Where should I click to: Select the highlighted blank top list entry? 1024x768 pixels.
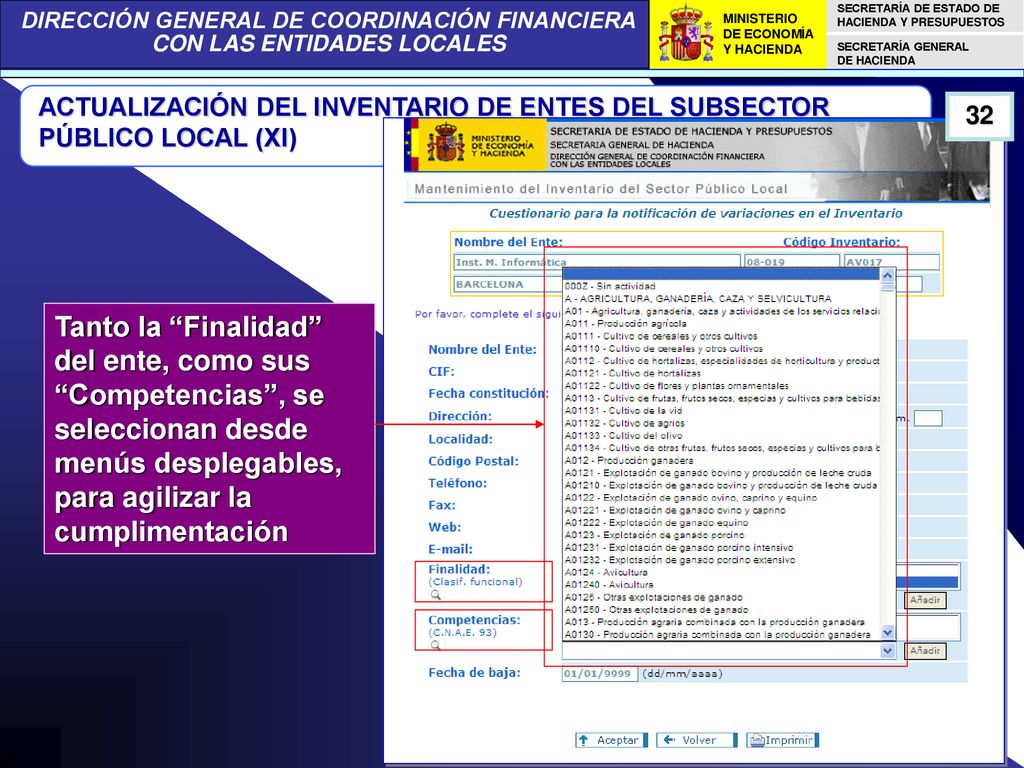click(722, 274)
